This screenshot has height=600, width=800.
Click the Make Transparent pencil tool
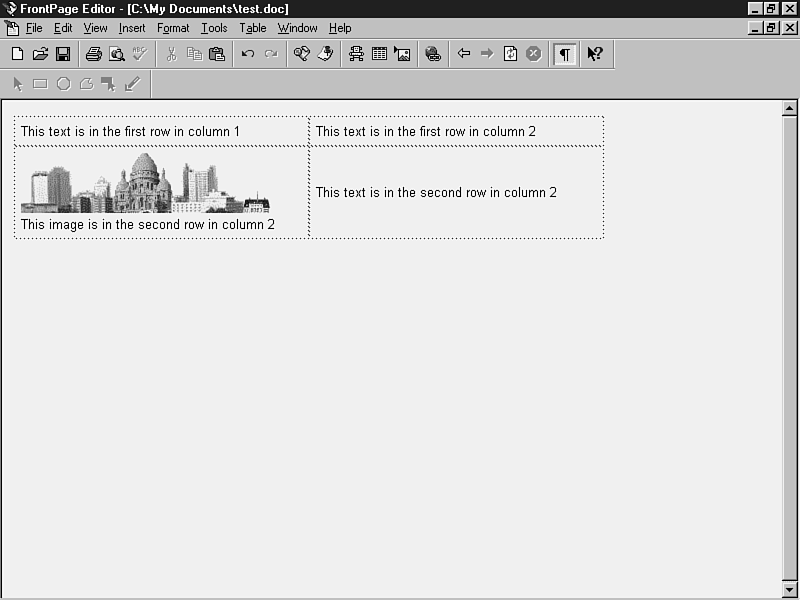coord(132,84)
